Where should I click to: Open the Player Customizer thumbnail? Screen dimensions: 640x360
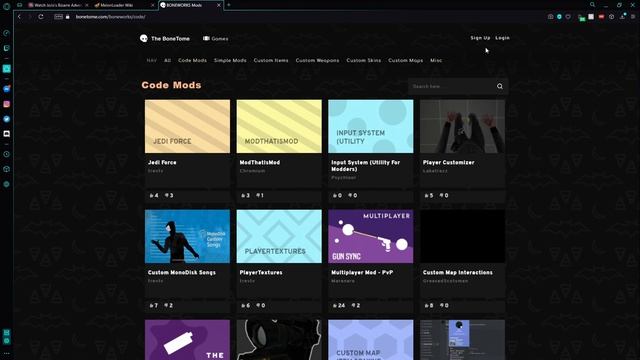462,127
